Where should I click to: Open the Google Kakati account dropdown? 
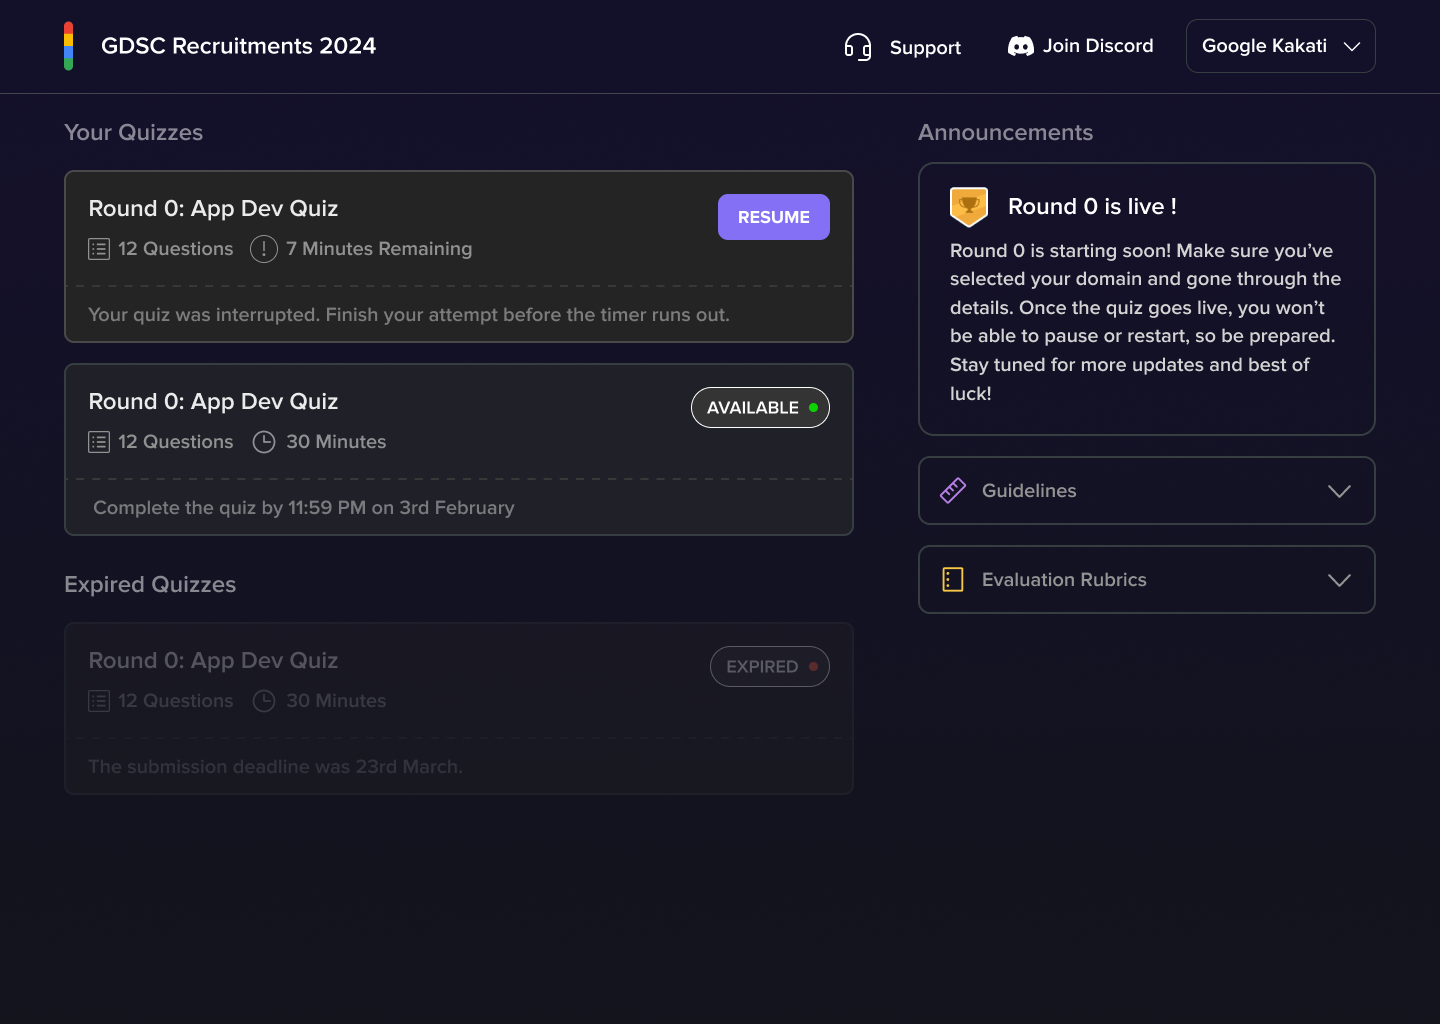pos(1280,46)
